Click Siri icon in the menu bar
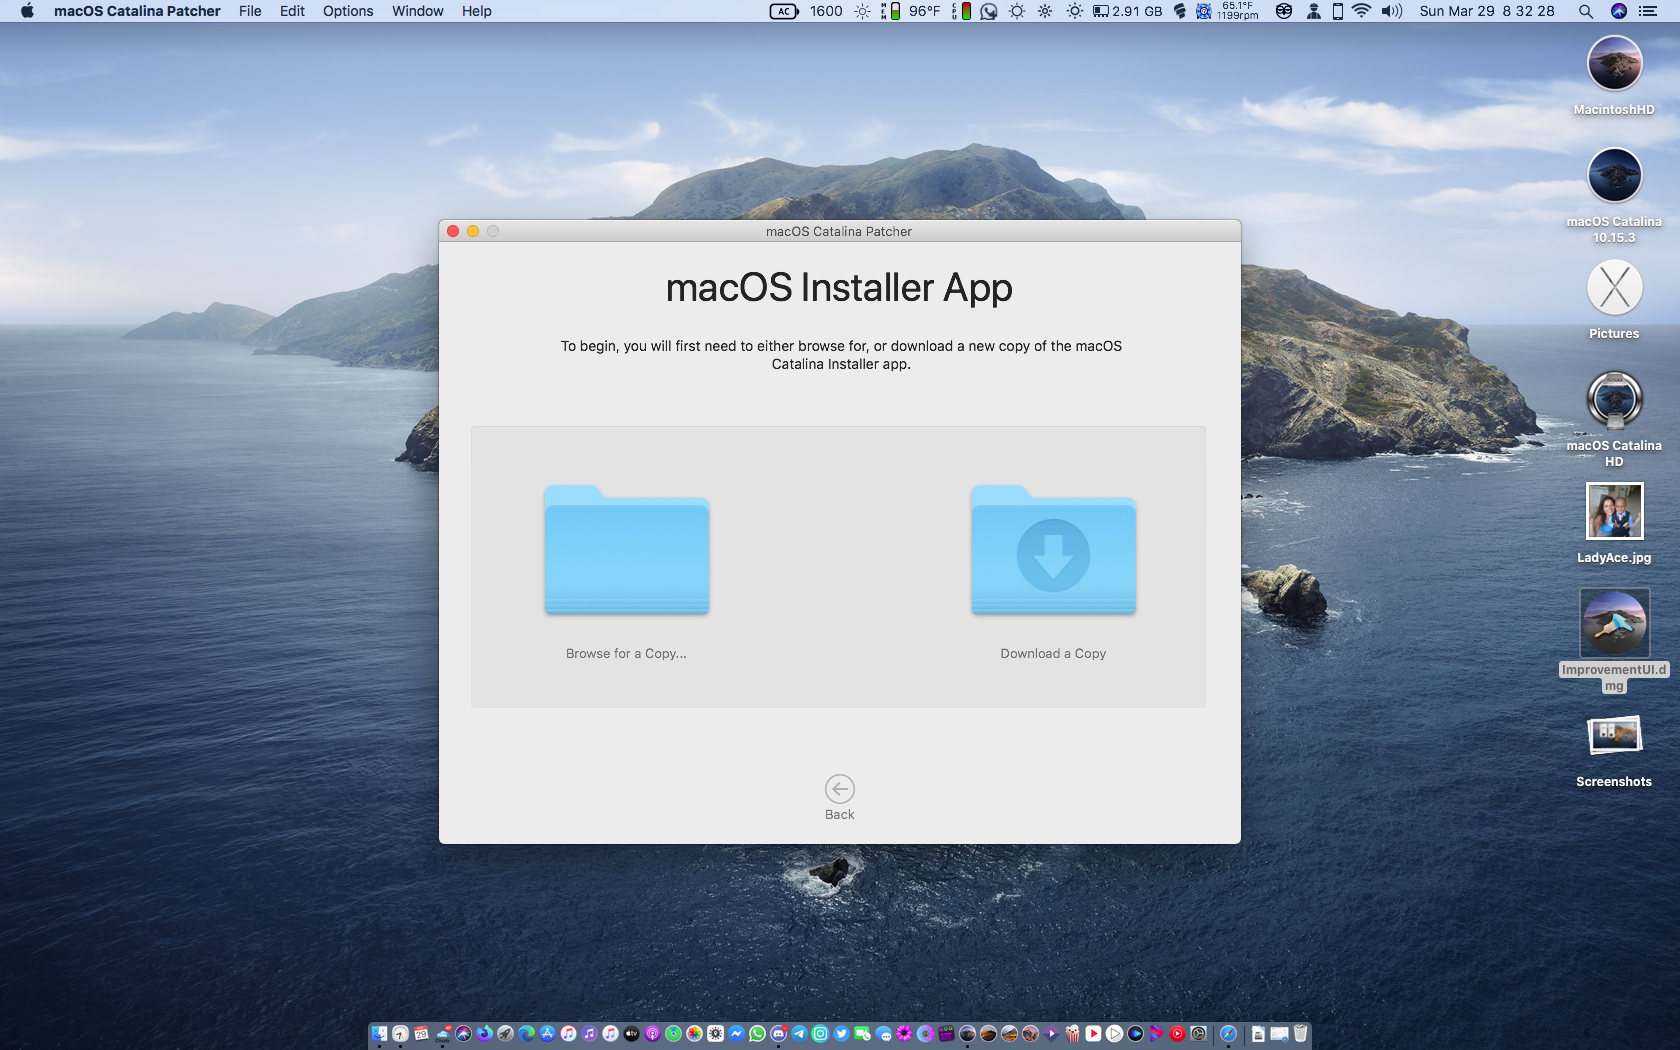The height and width of the screenshot is (1050, 1680). (x=1619, y=11)
